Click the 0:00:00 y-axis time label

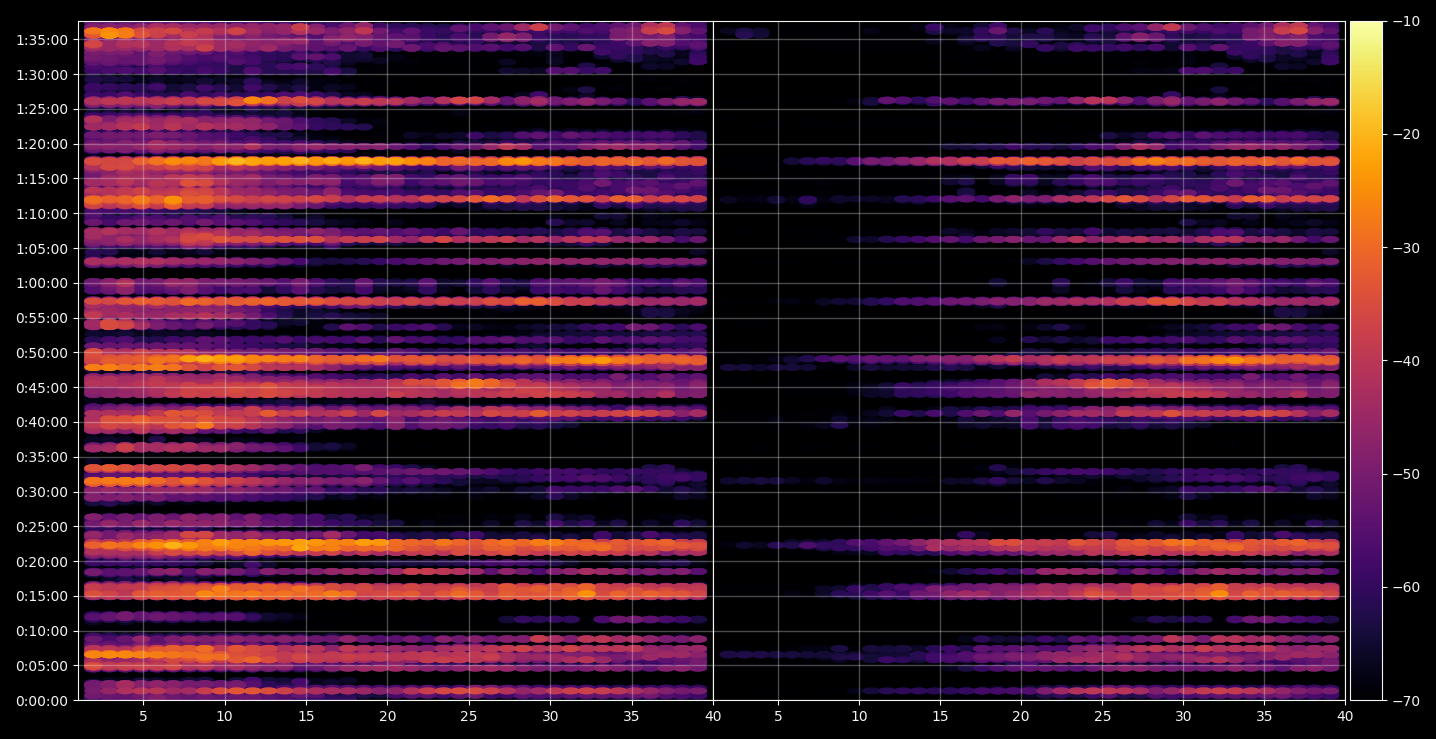[43, 700]
